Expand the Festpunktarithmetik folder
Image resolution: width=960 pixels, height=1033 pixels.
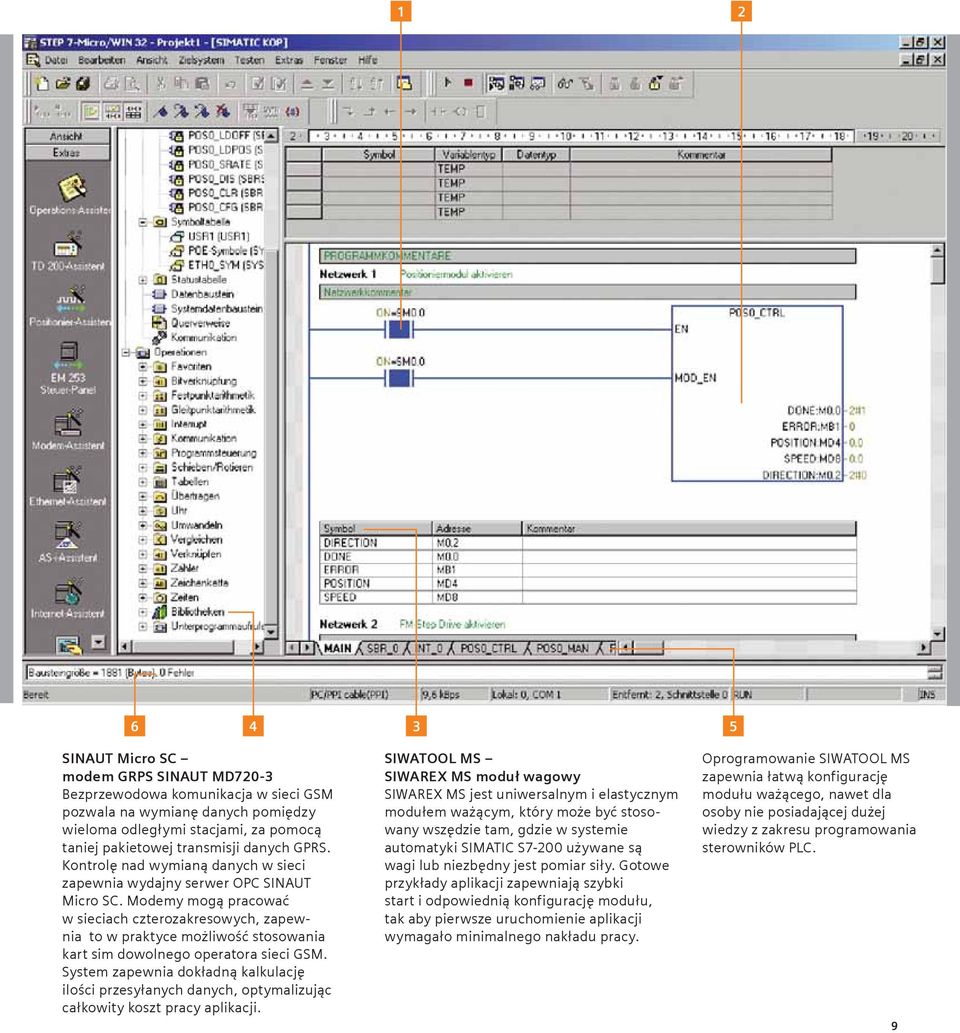[142, 395]
